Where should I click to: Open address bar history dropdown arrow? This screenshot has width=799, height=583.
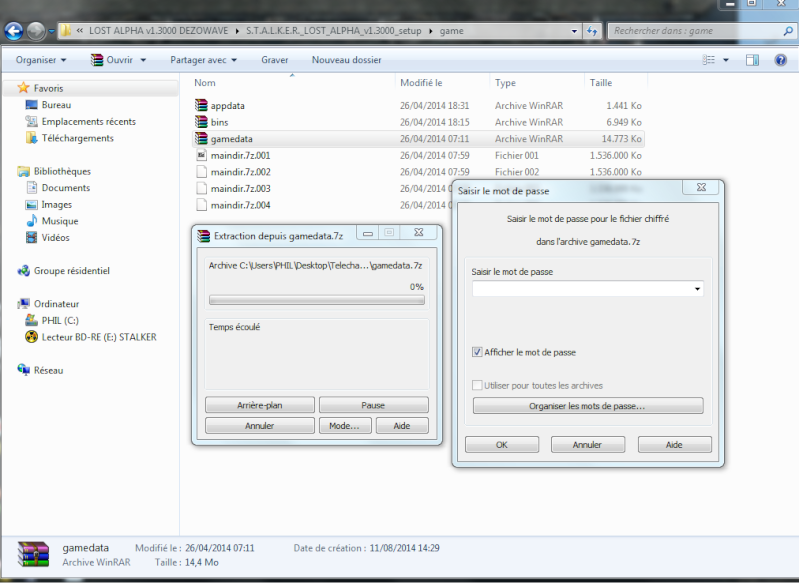[574, 31]
